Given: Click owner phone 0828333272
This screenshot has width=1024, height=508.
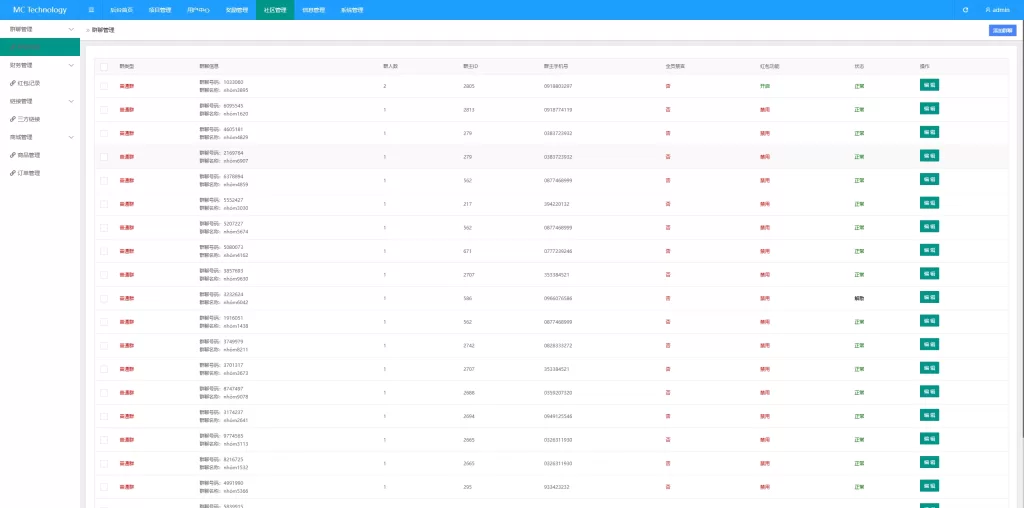Looking at the screenshot, I should pyautogui.click(x=558, y=345).
